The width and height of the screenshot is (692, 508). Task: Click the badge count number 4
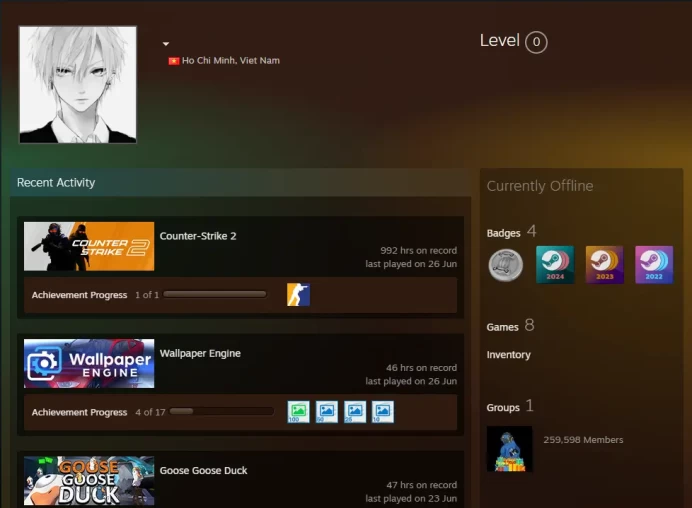point(532,231)
